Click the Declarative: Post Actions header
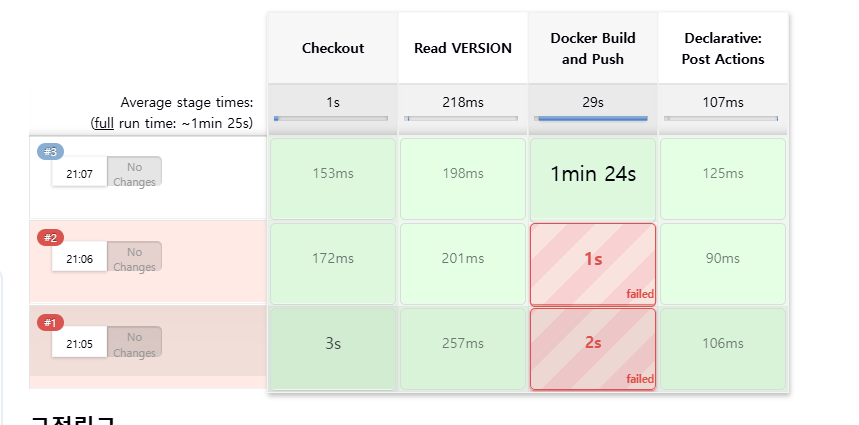859x425 pixels. [x=723, y=48]
